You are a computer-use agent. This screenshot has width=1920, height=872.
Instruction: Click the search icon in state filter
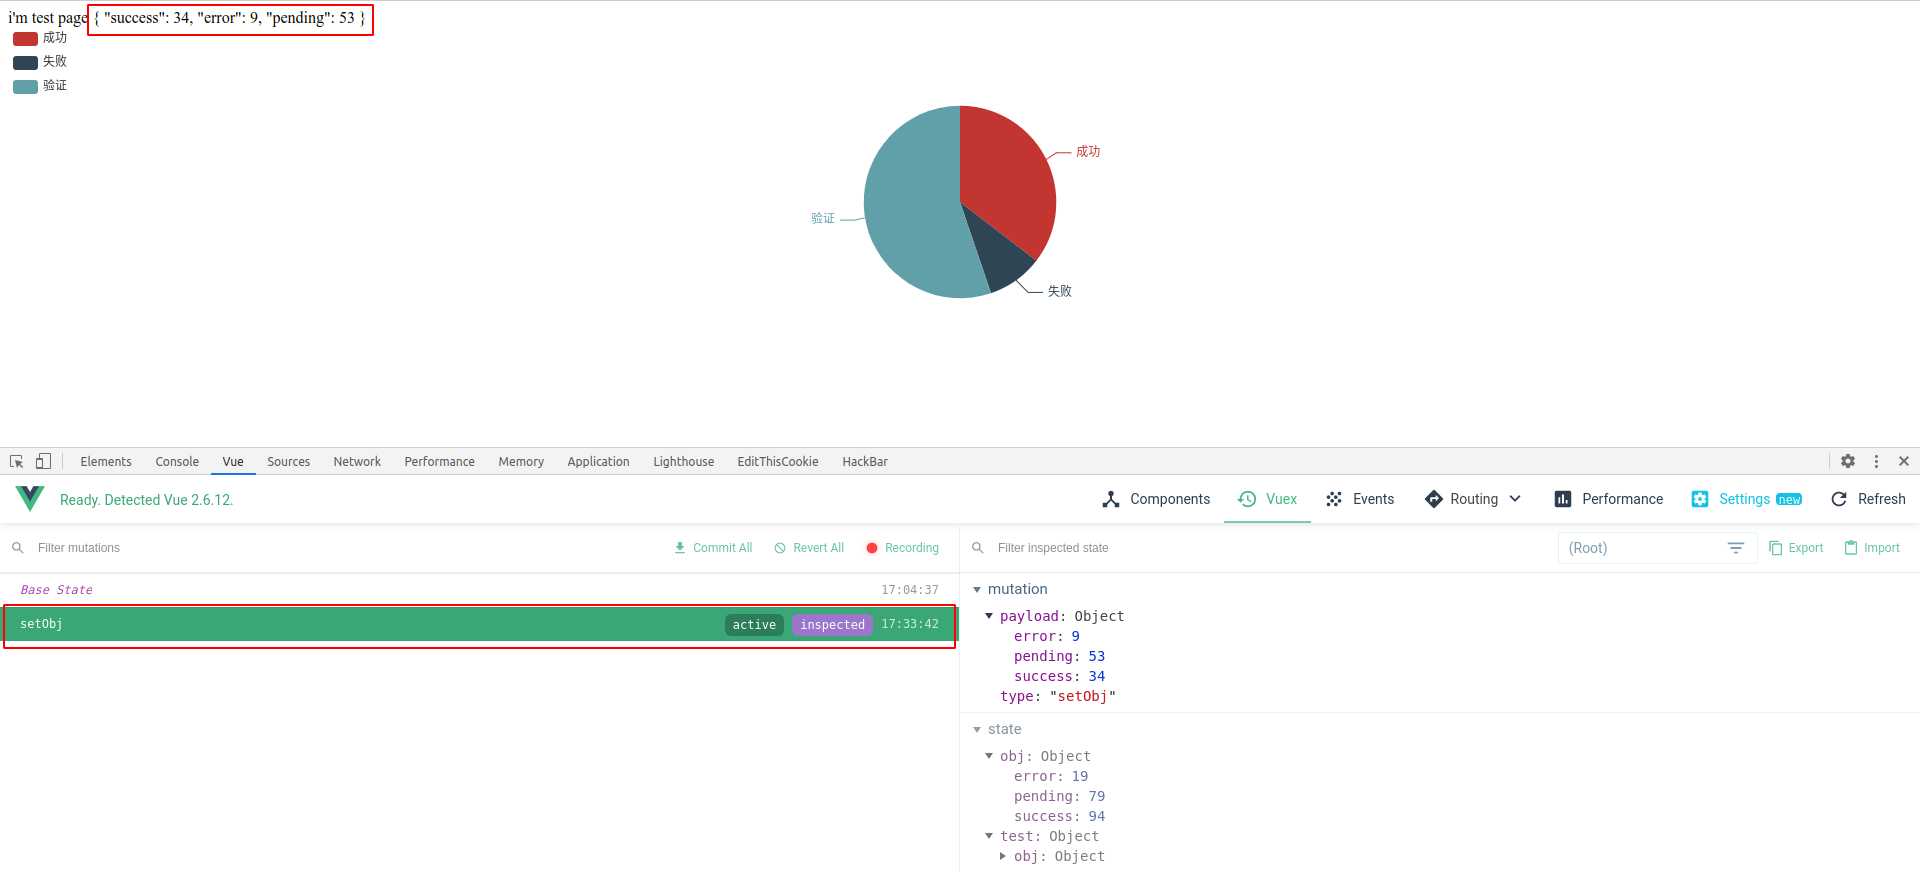point(978,548)
